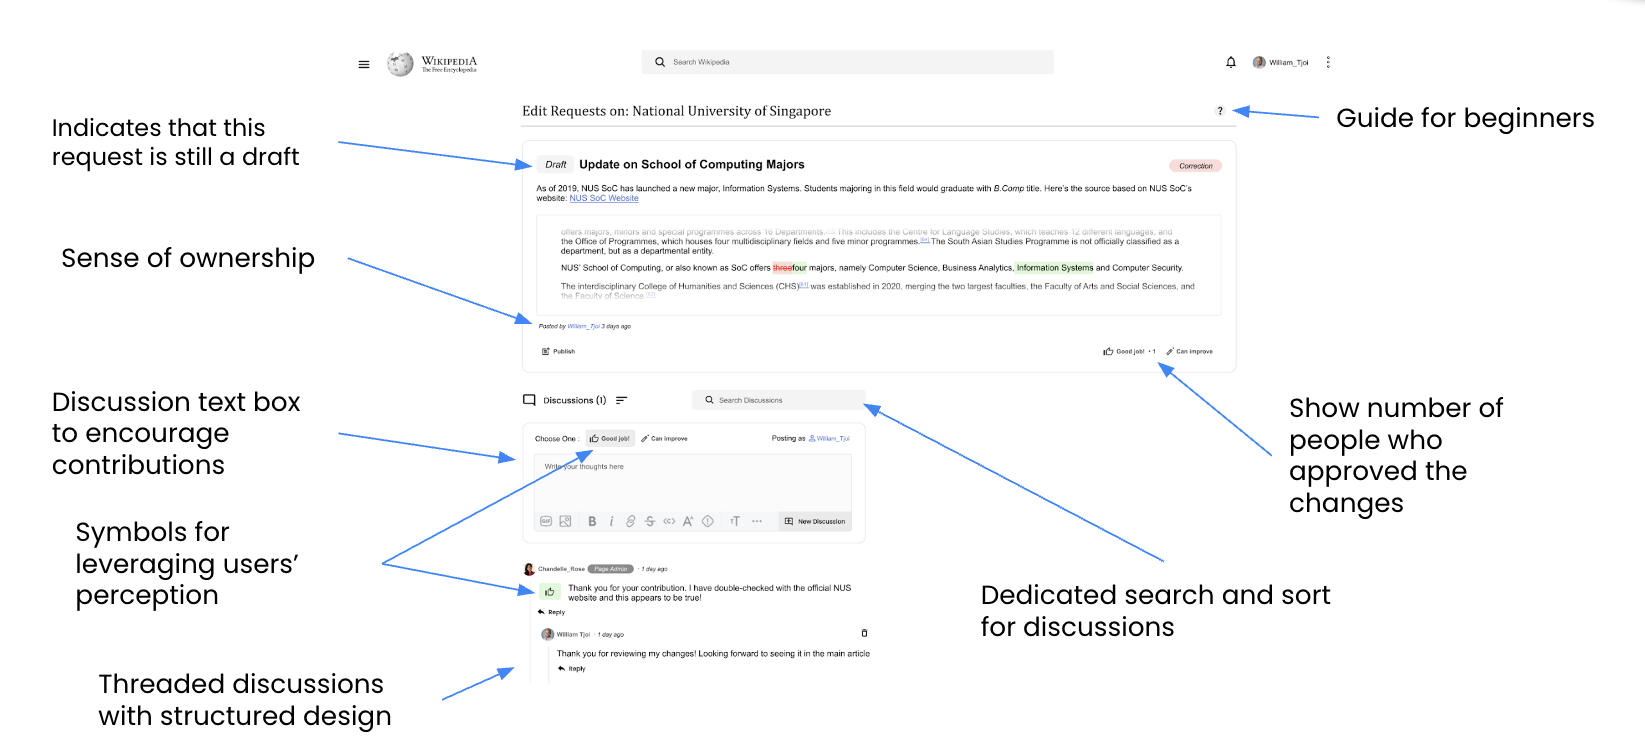Select the 'Good job!' option in Choose One
Image resolution: width=1645 pixels, height=748 pixels.
(610, 438)
